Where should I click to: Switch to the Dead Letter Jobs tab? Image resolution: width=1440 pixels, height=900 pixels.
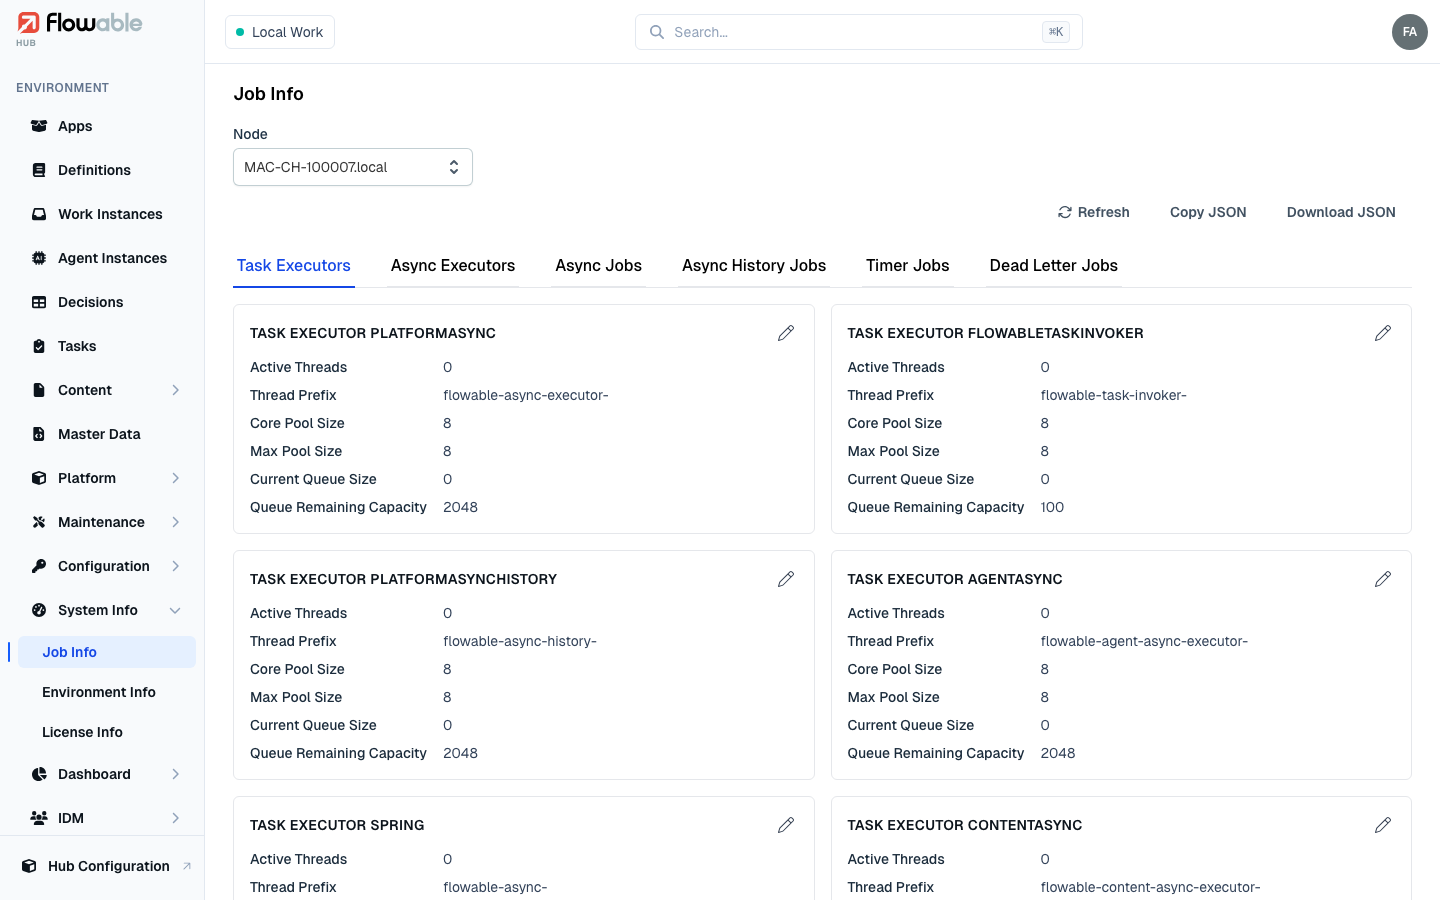1054,265
